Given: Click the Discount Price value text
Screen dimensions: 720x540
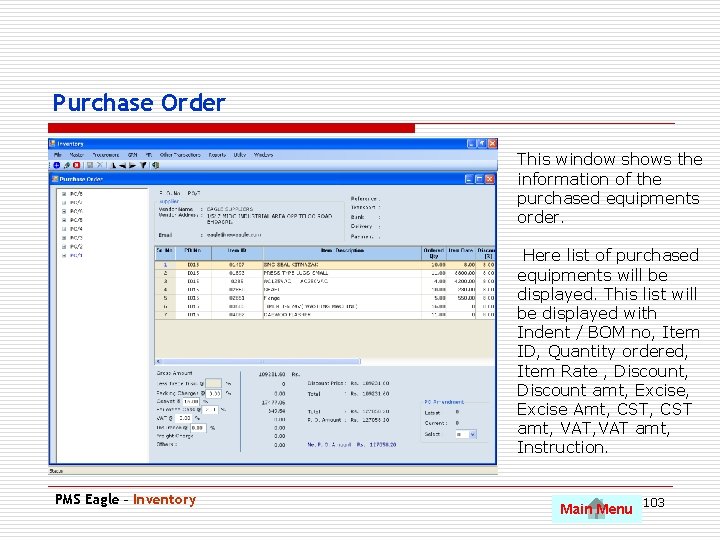Looking at the screenshot, I should 375,383.
